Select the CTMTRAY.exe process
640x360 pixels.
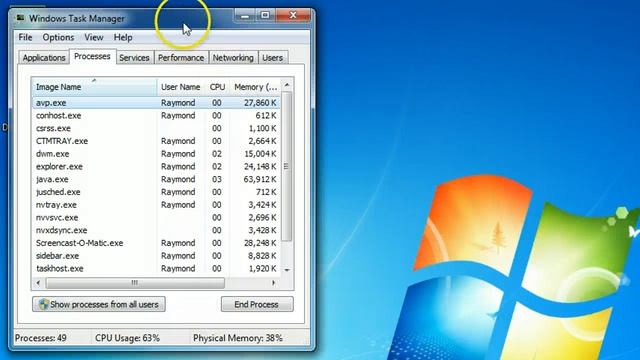[156, 141]
